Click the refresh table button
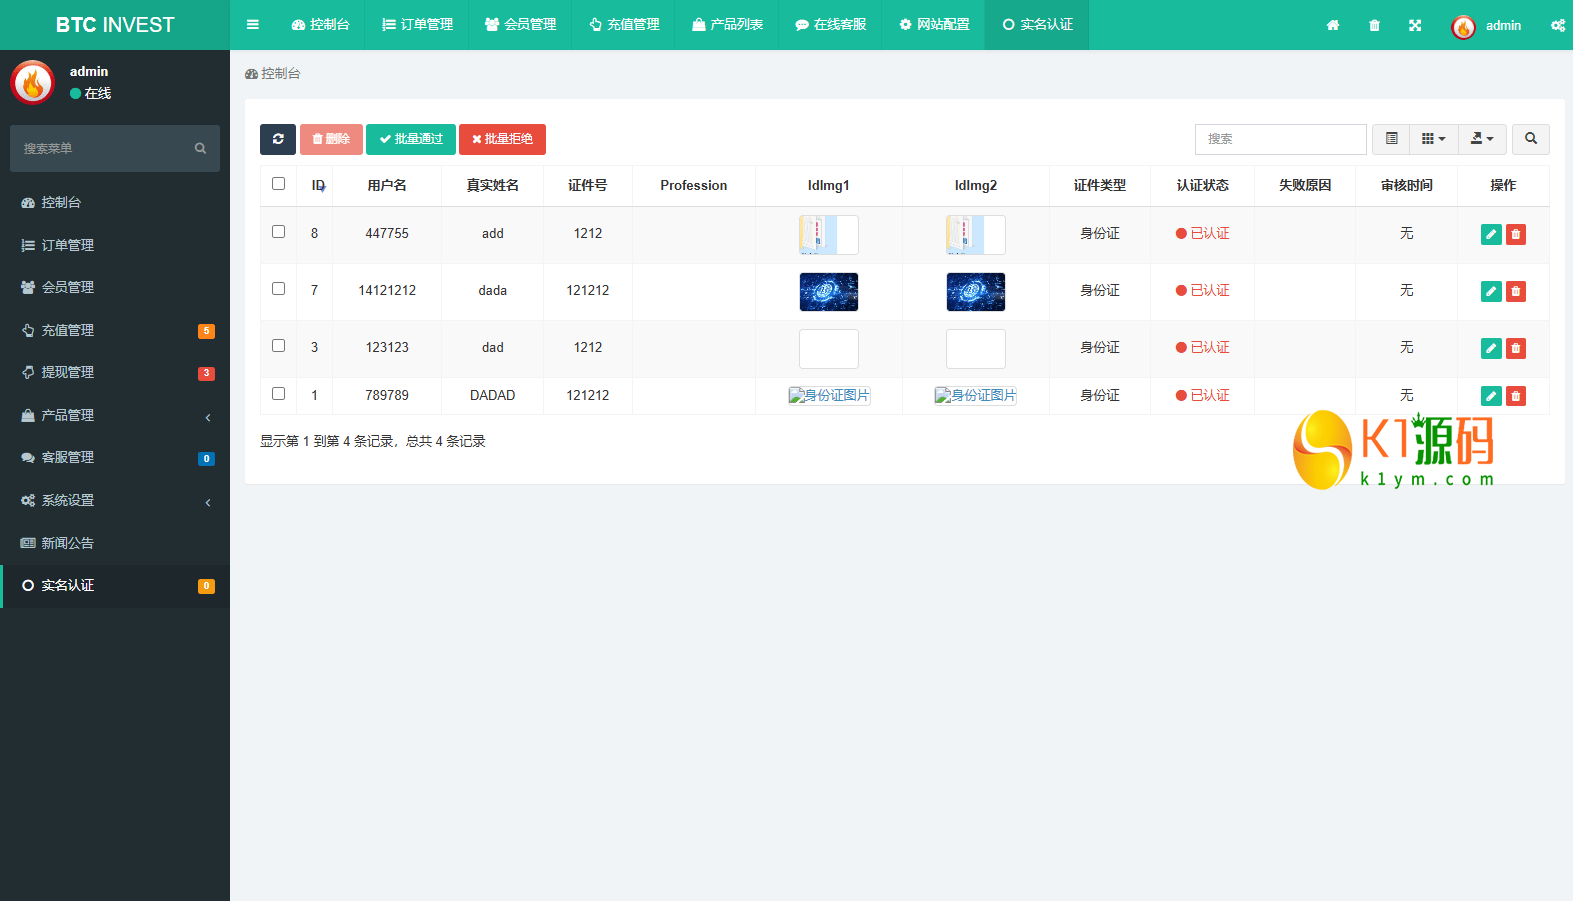Screen dimensions: 1573x901 click(278, 139)
